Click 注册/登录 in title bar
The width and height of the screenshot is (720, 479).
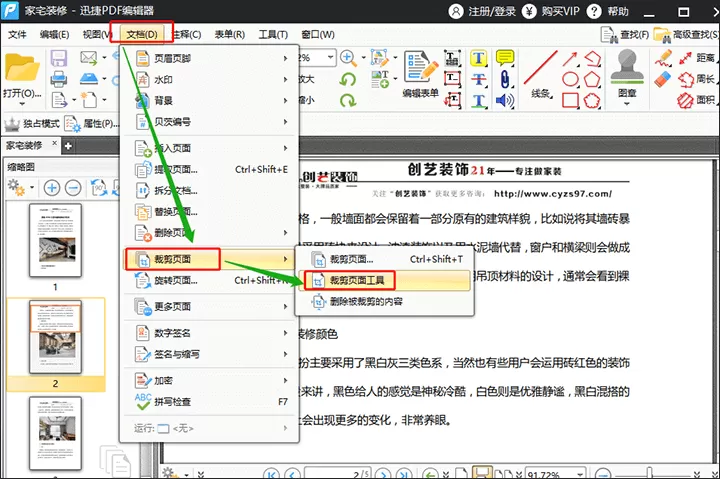click(482, 11)
